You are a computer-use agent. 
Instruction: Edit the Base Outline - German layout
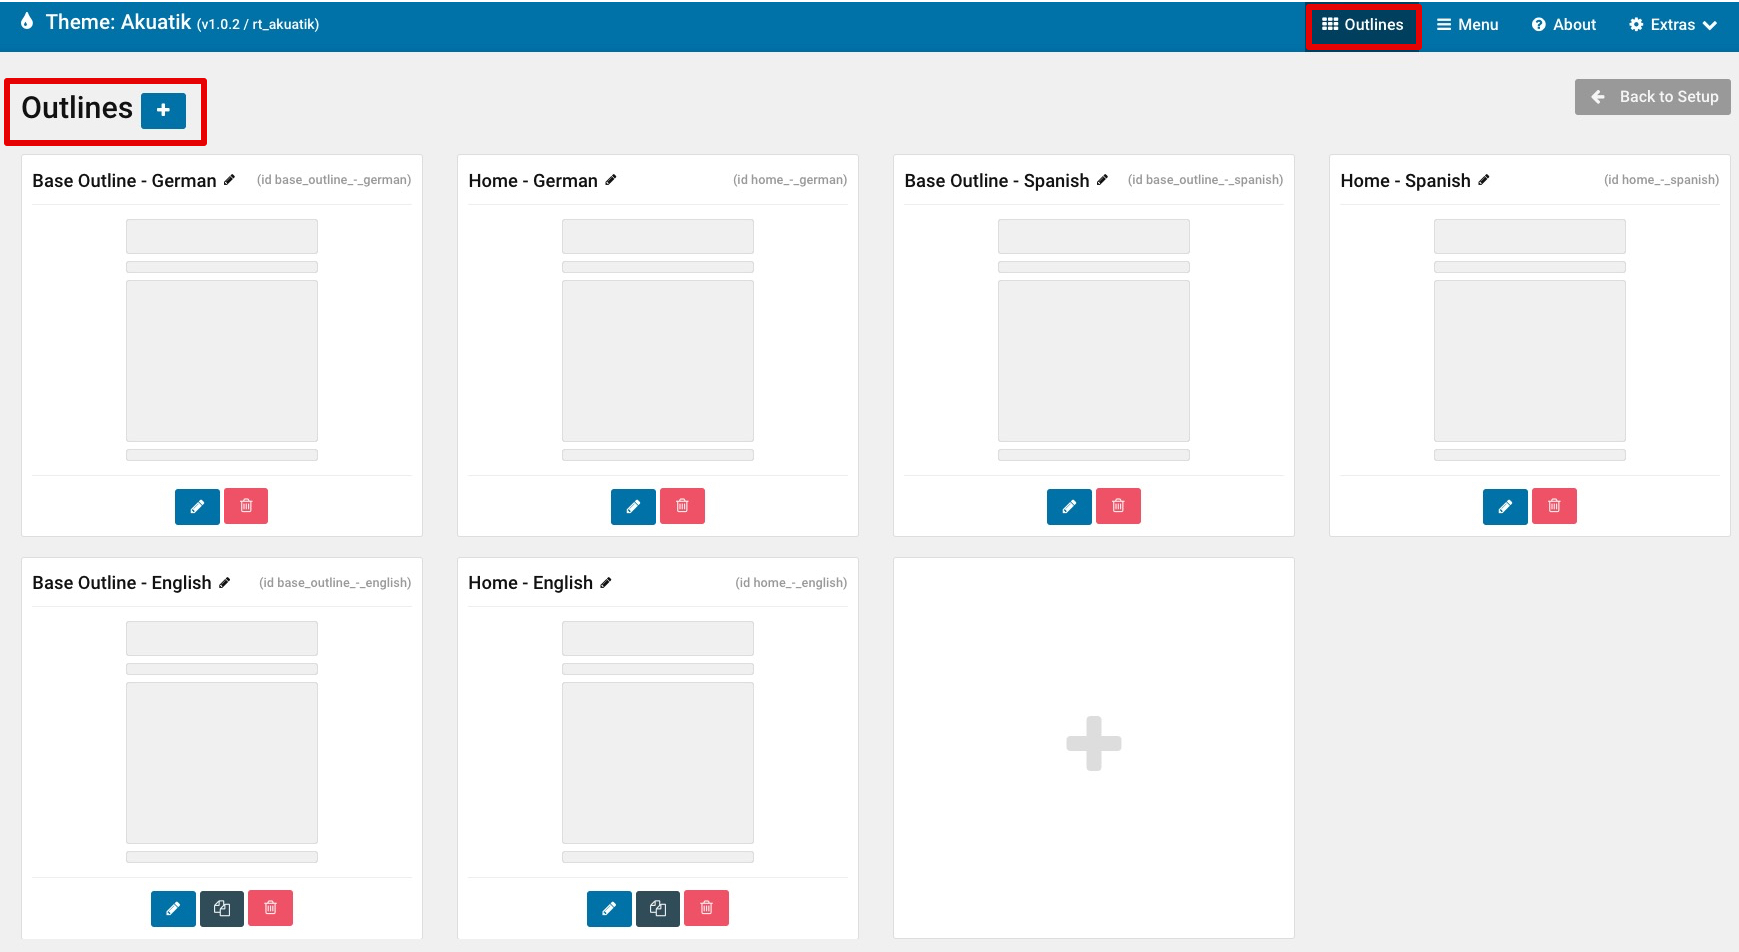point(197,506)
